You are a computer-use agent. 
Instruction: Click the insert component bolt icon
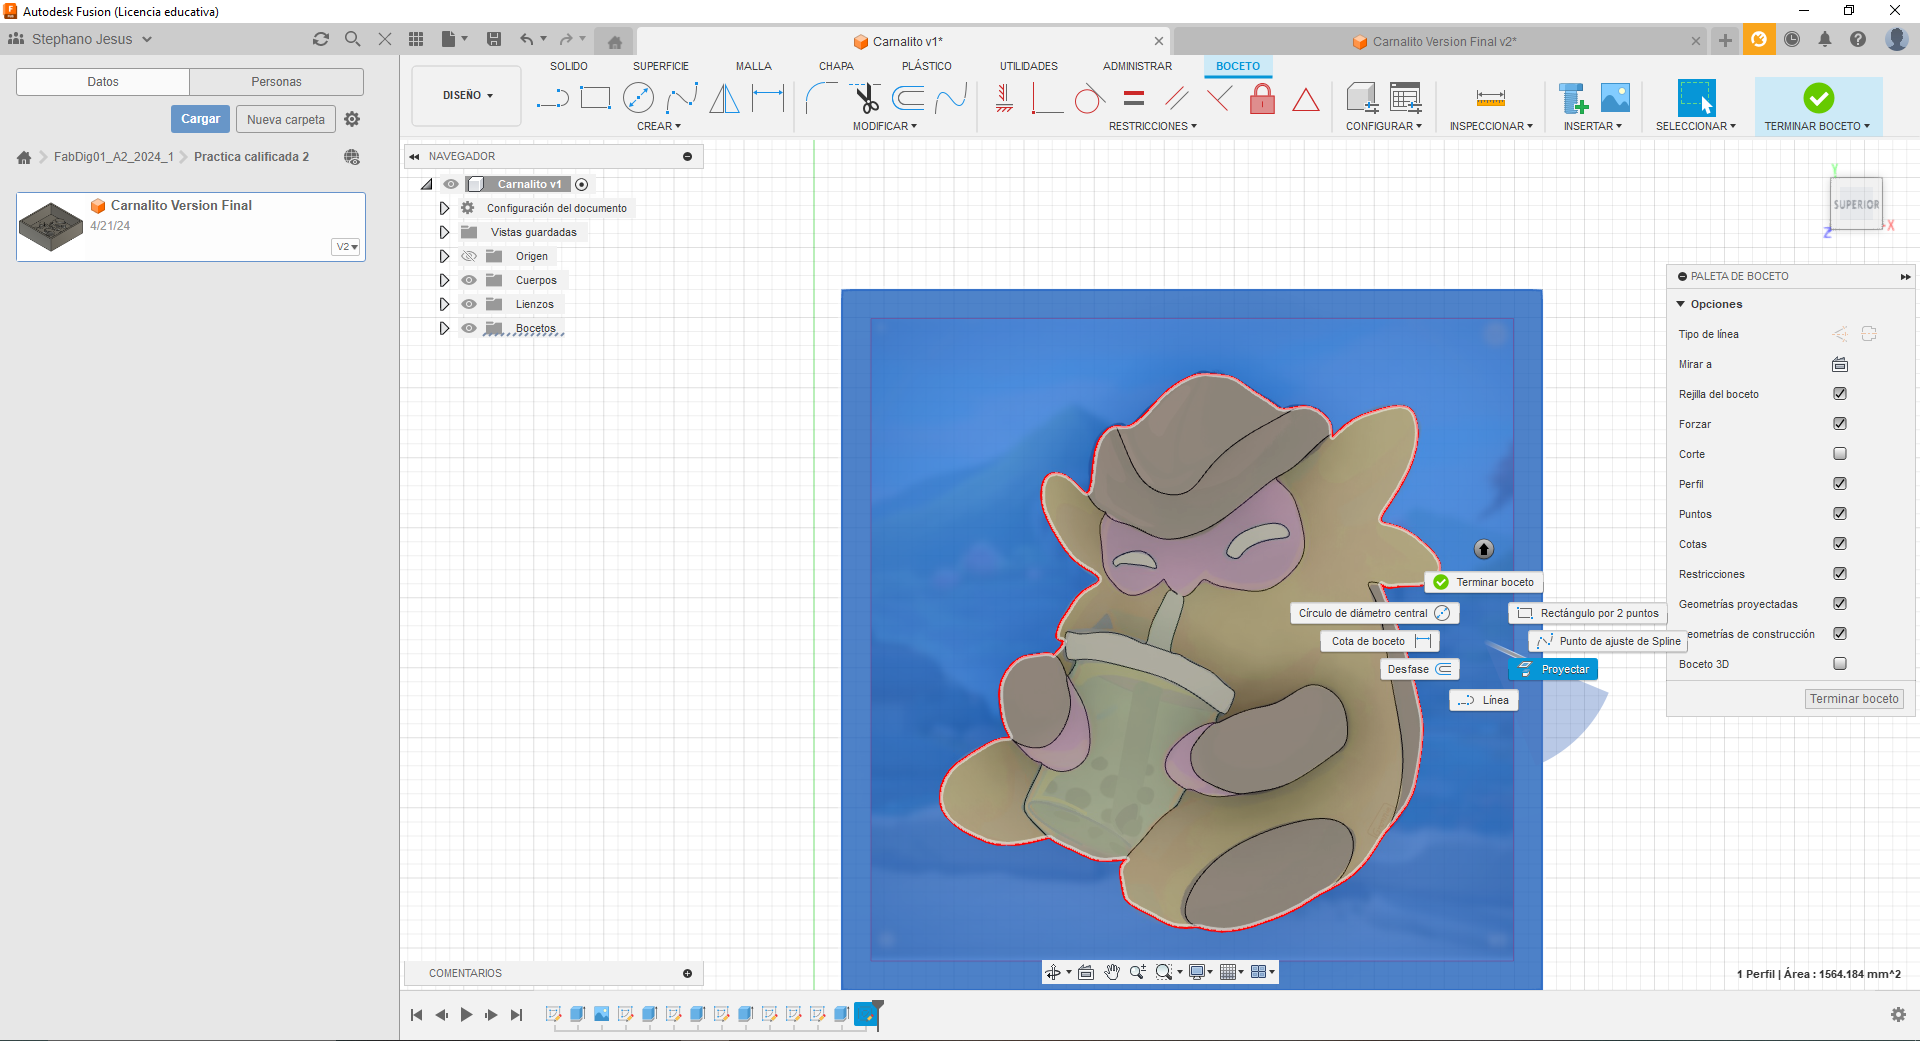[x=1574, y=98]
